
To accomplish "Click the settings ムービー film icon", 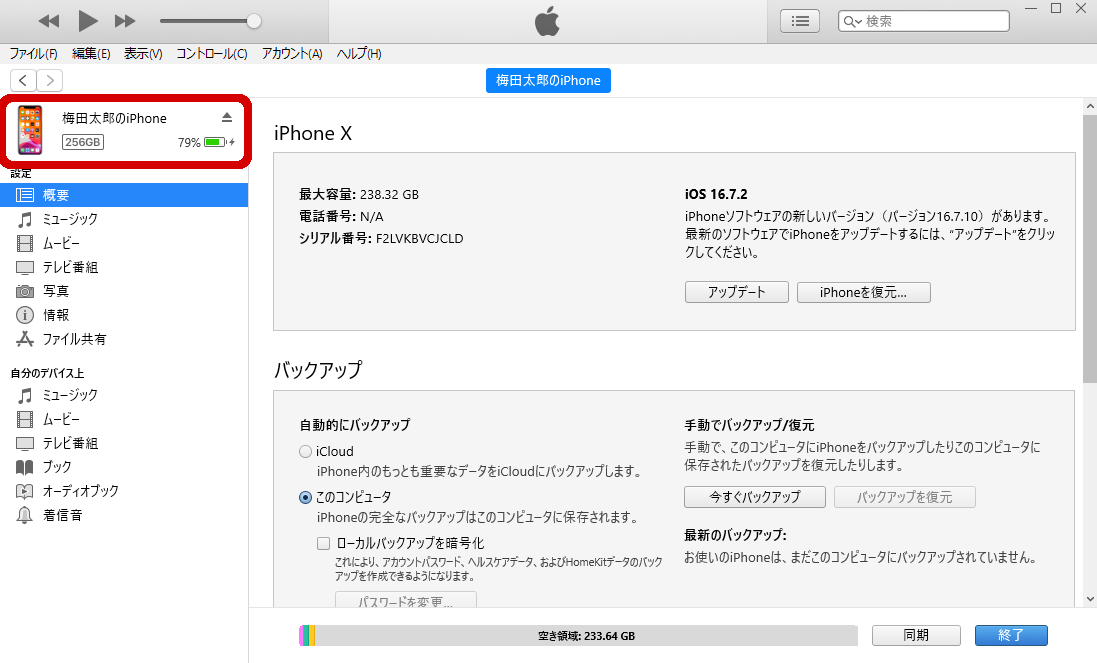I will point(24,243).
